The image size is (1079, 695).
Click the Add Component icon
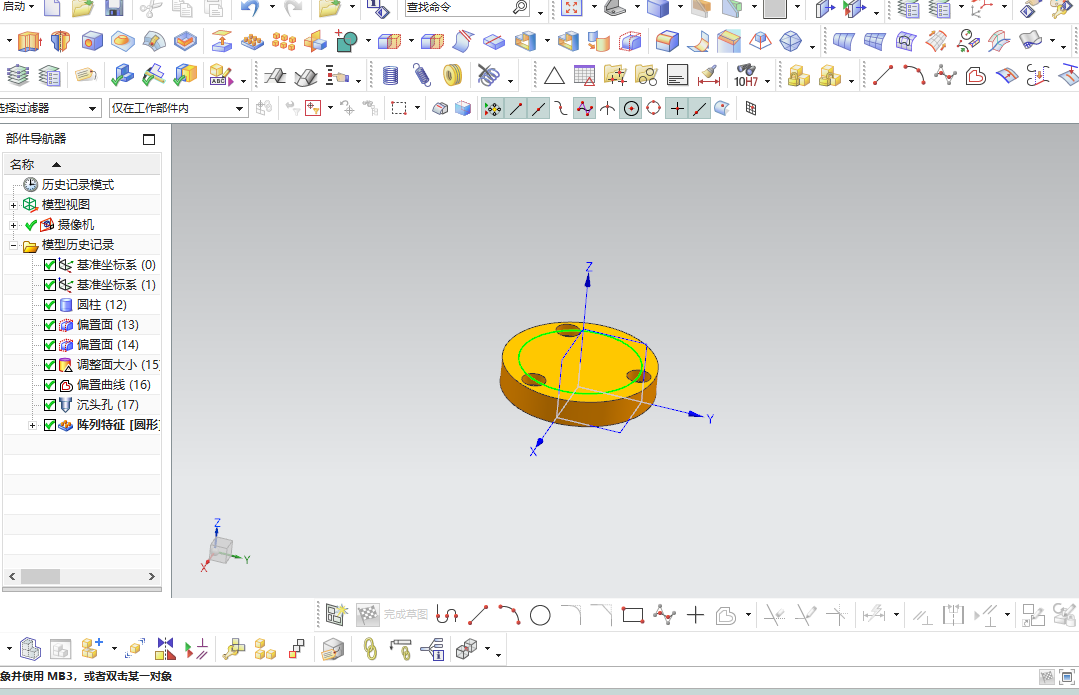[x=92, y=649]
